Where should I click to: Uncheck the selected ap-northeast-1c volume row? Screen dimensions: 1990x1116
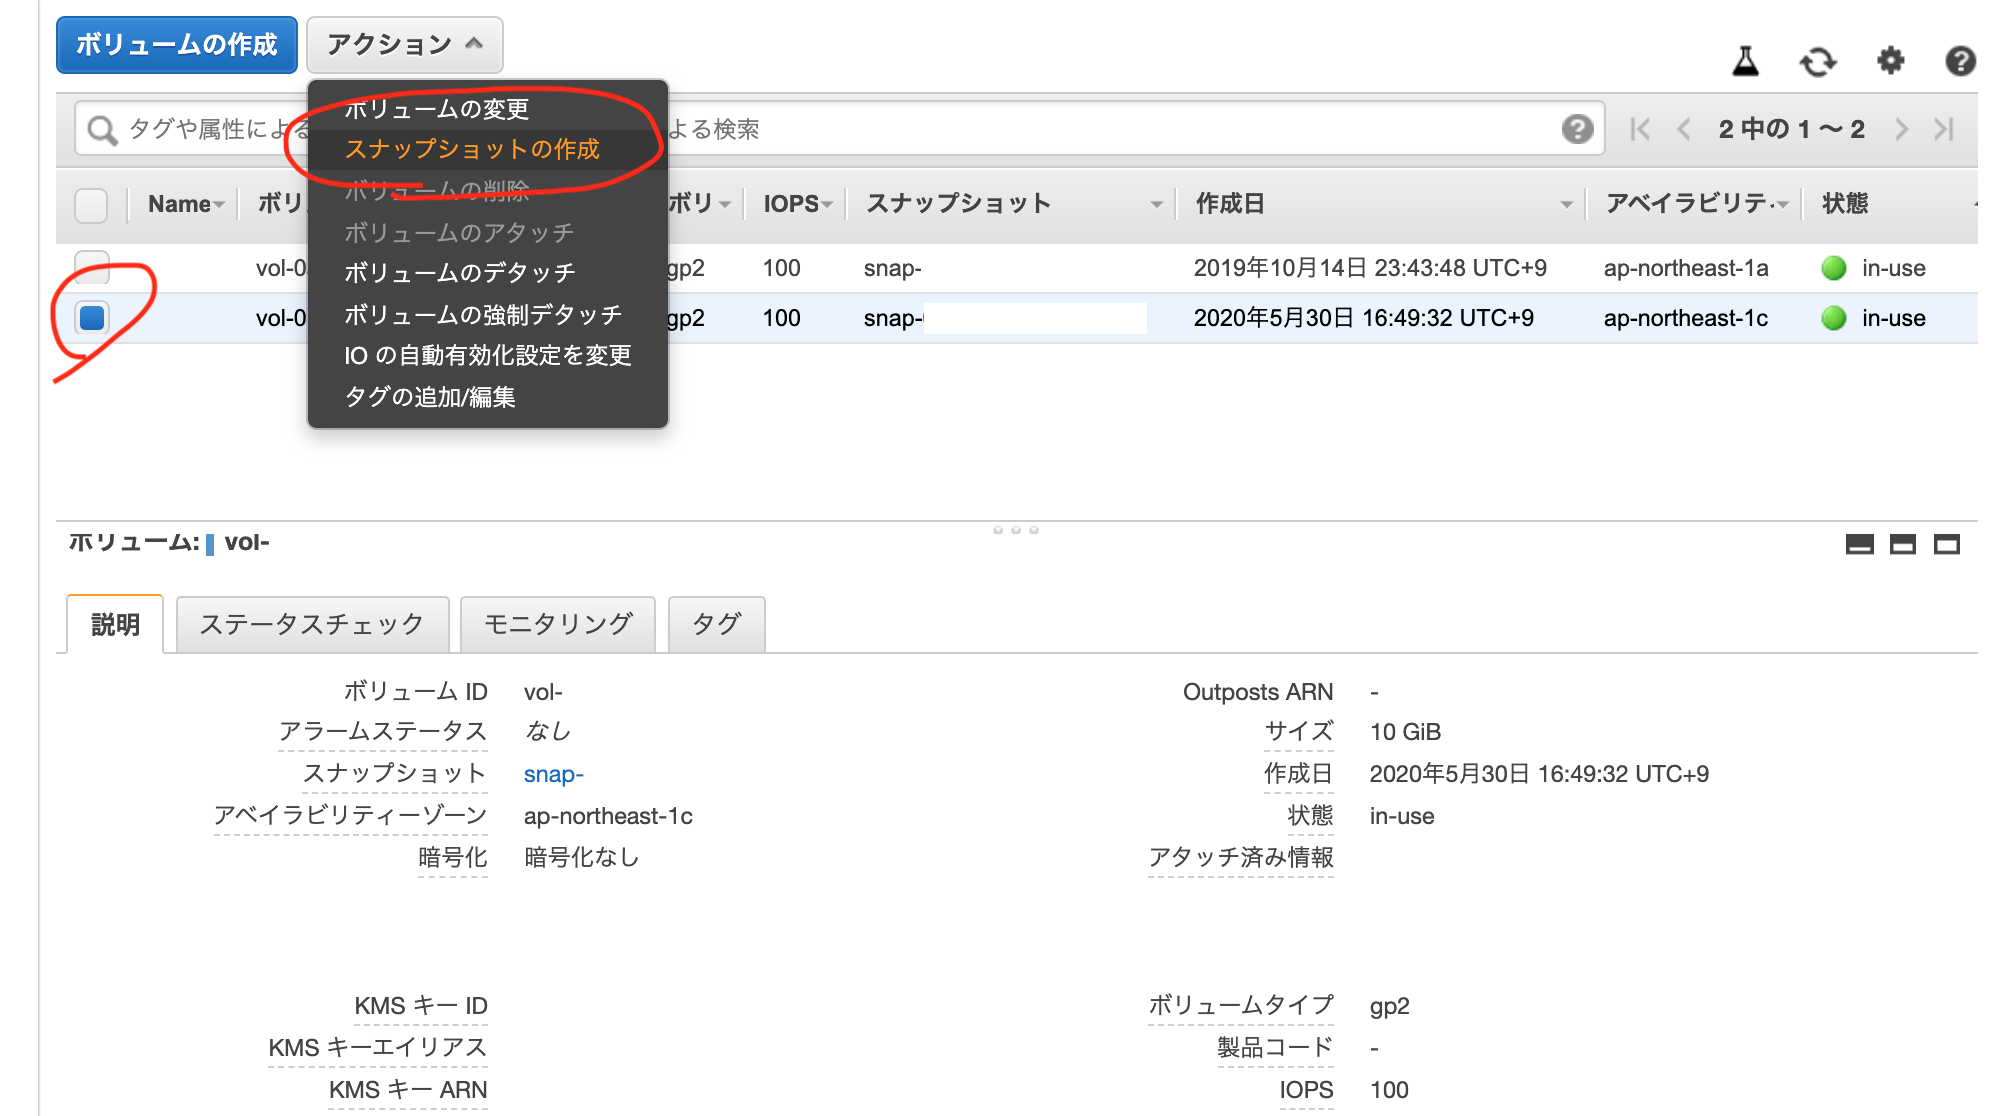[91, 318]
